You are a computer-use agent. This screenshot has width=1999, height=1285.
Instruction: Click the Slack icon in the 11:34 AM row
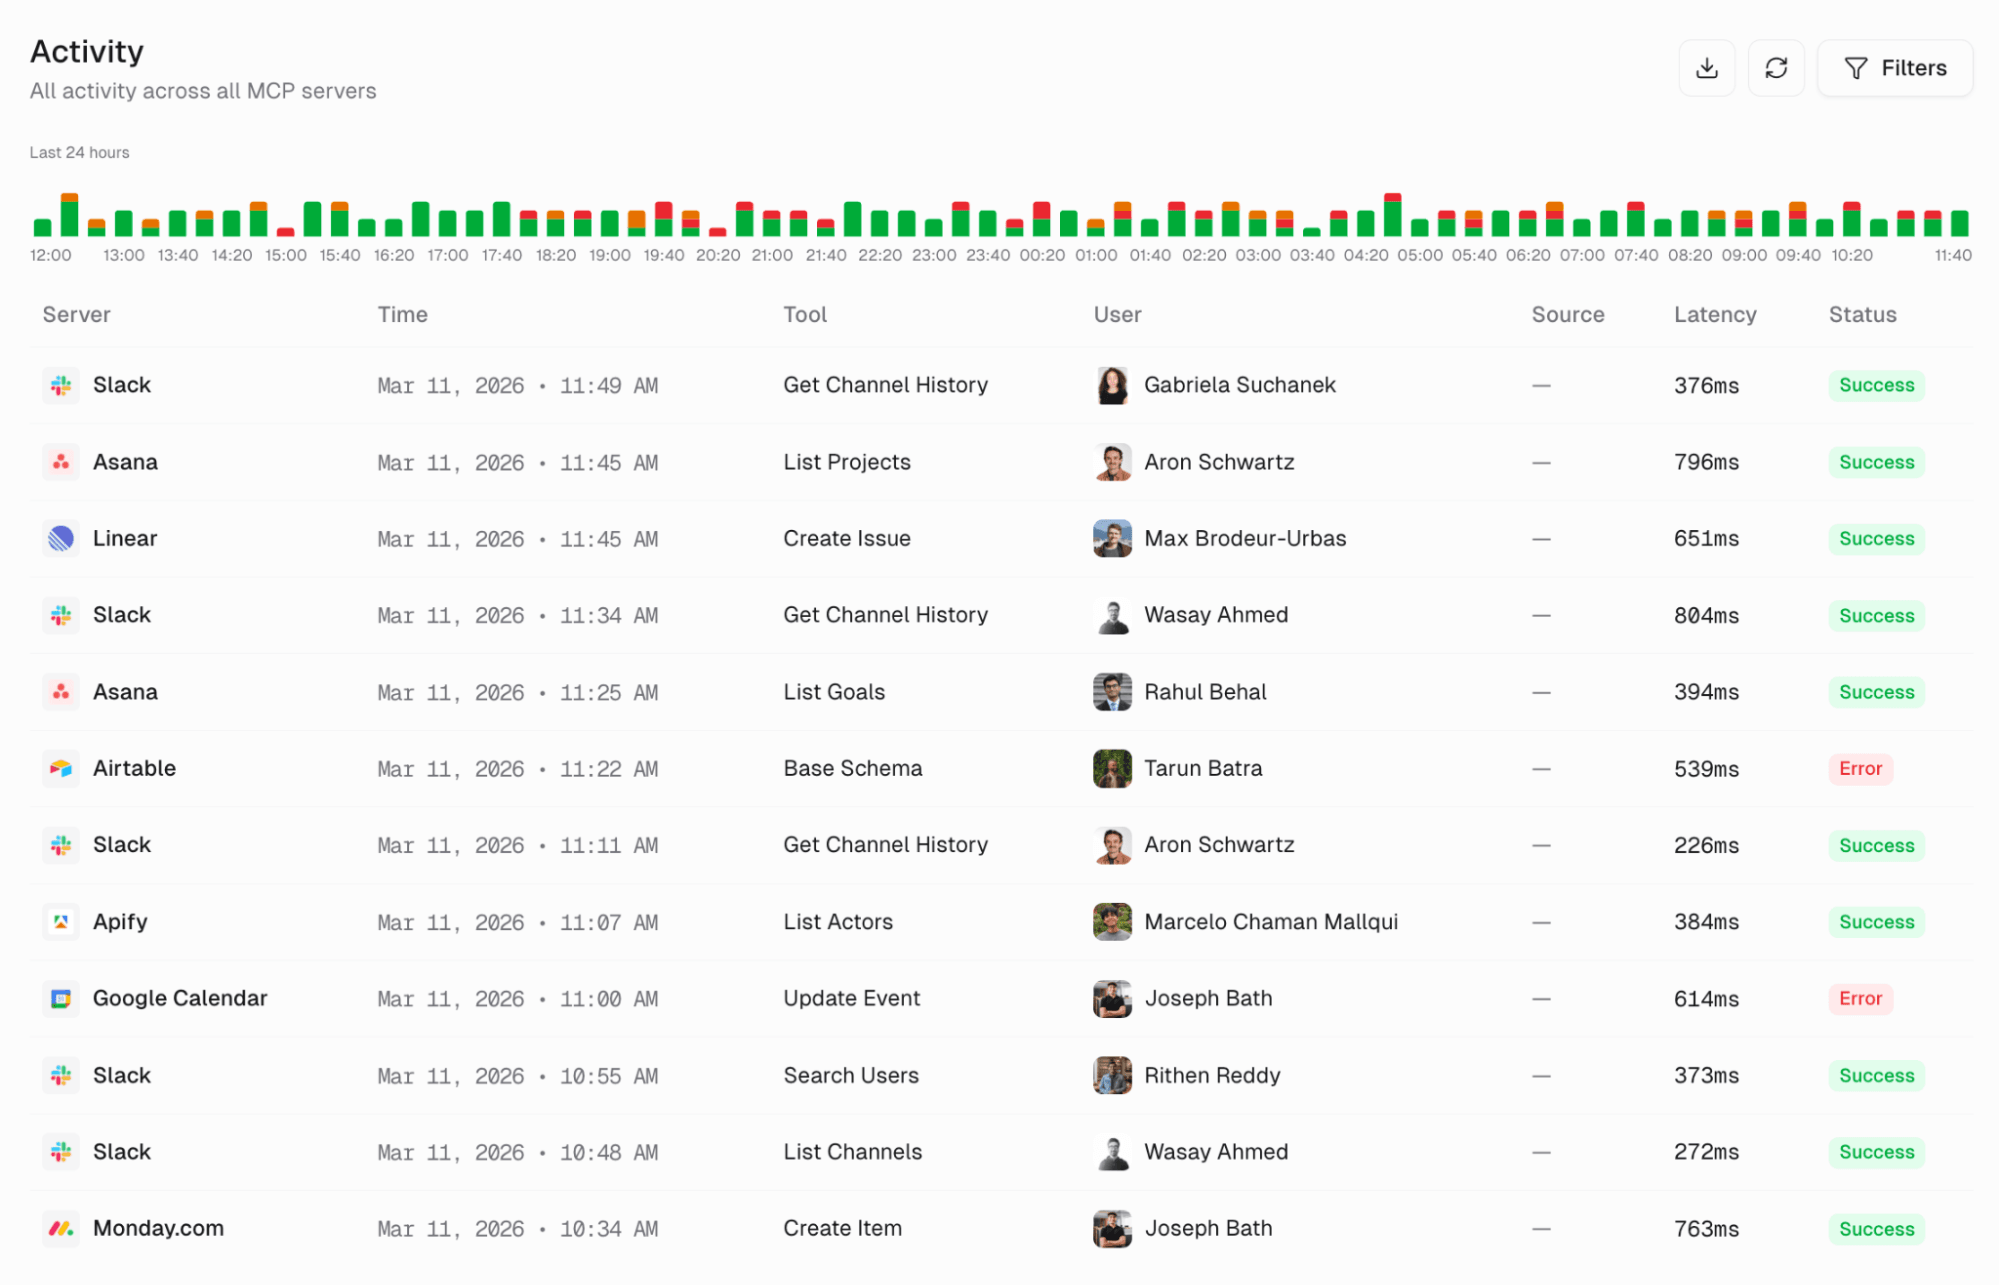click(x=61, y=615)
